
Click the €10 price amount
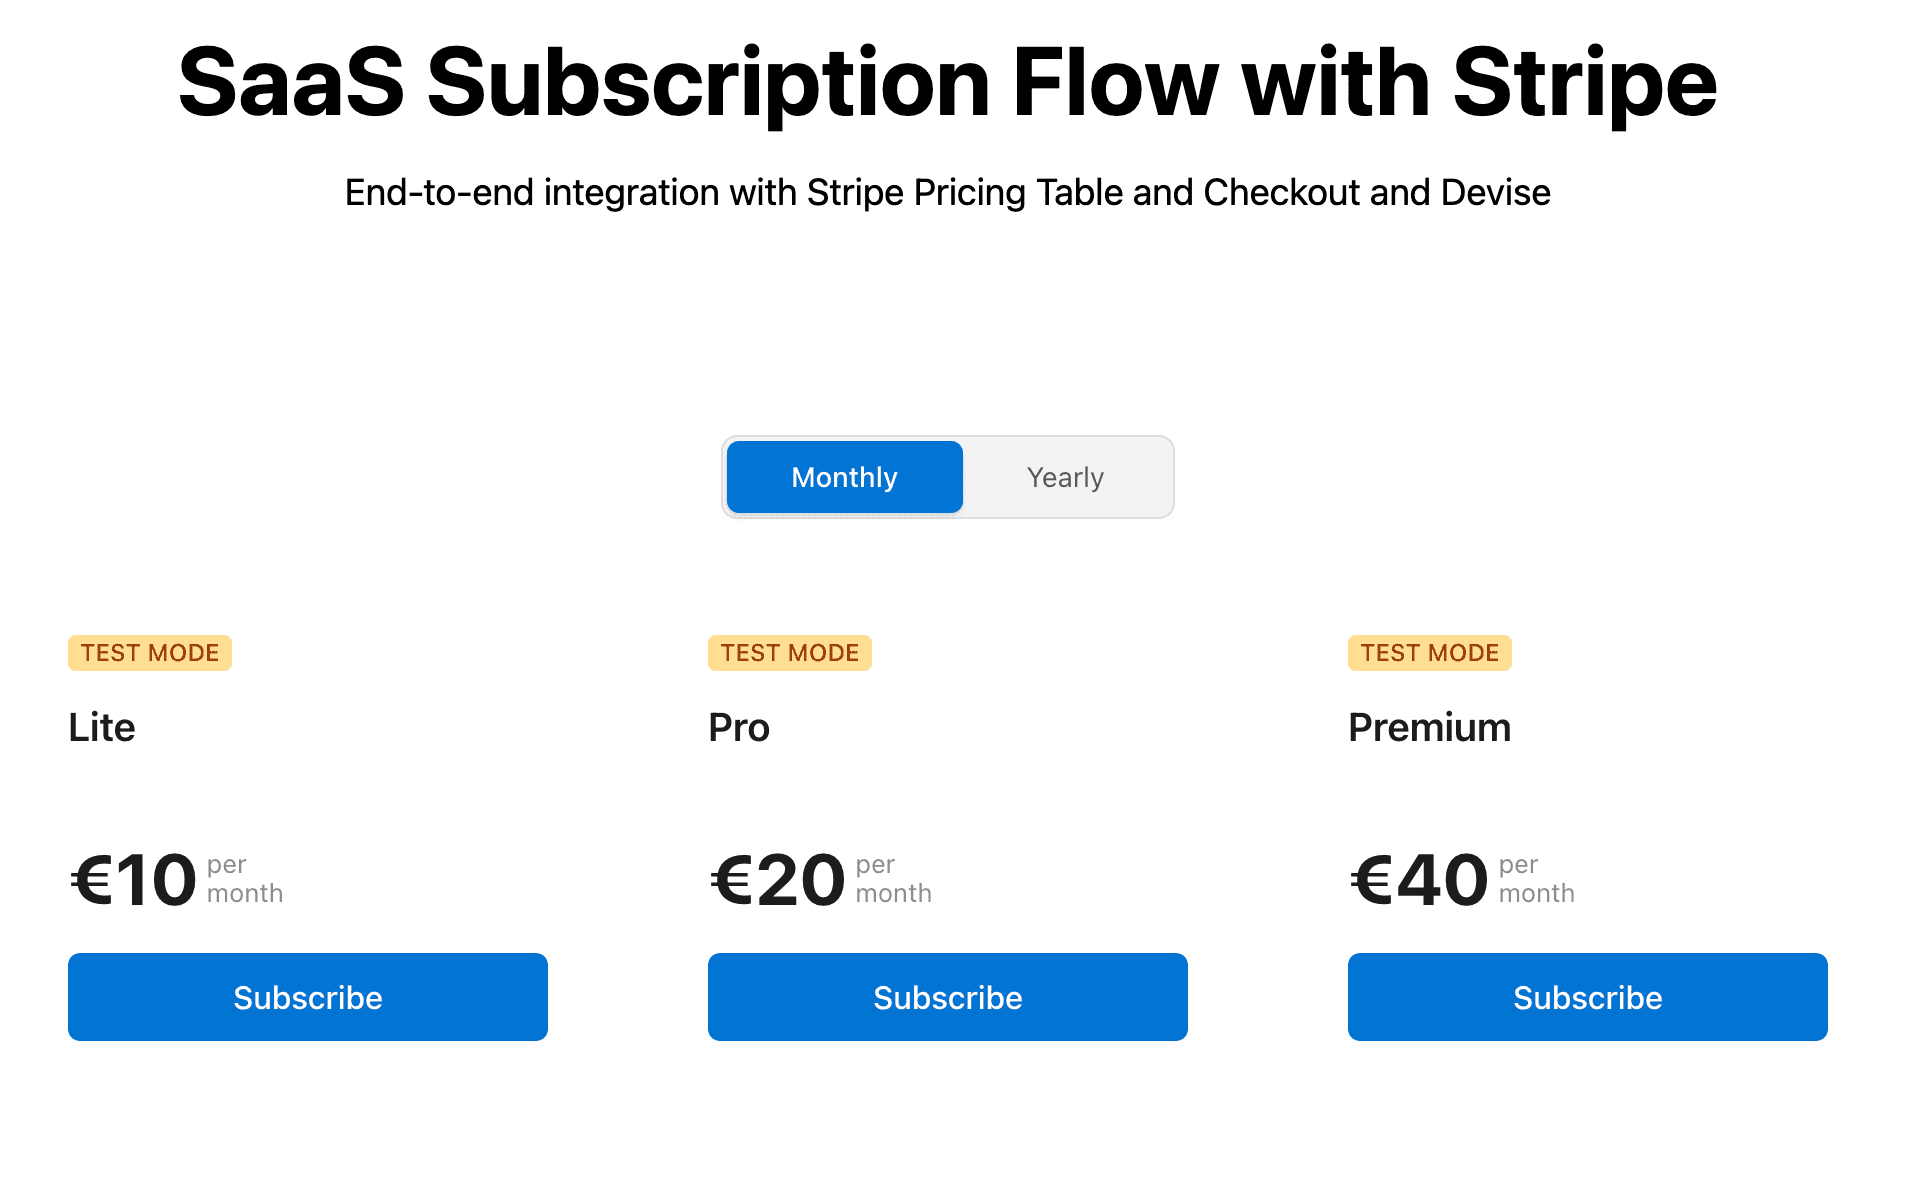(134, 881)
